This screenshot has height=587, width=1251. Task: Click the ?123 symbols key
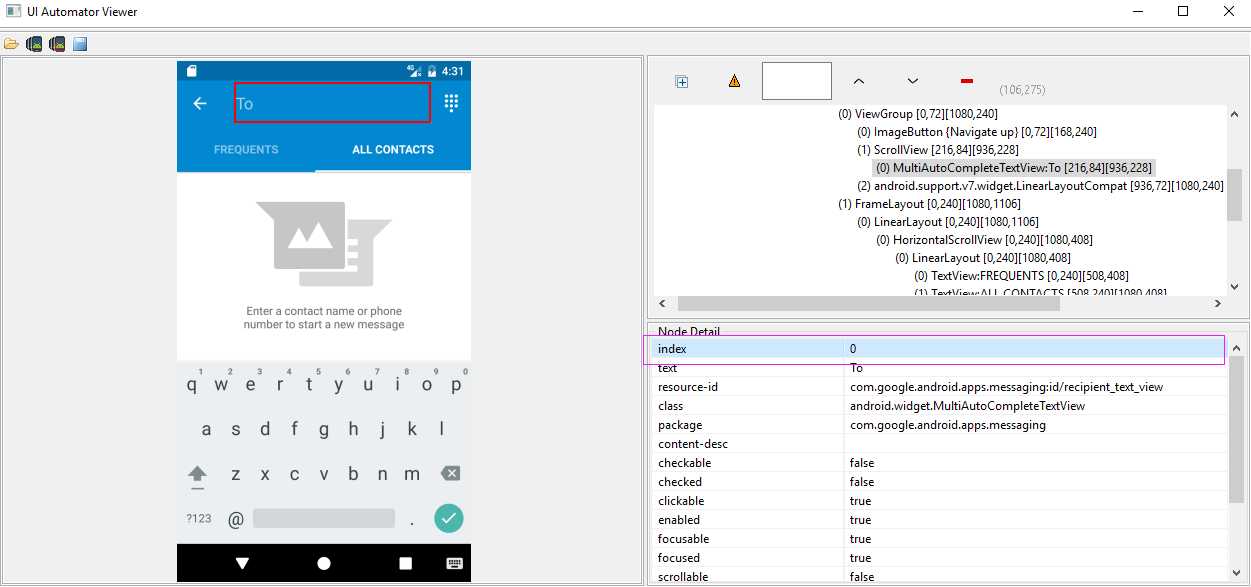pos(199,518)
